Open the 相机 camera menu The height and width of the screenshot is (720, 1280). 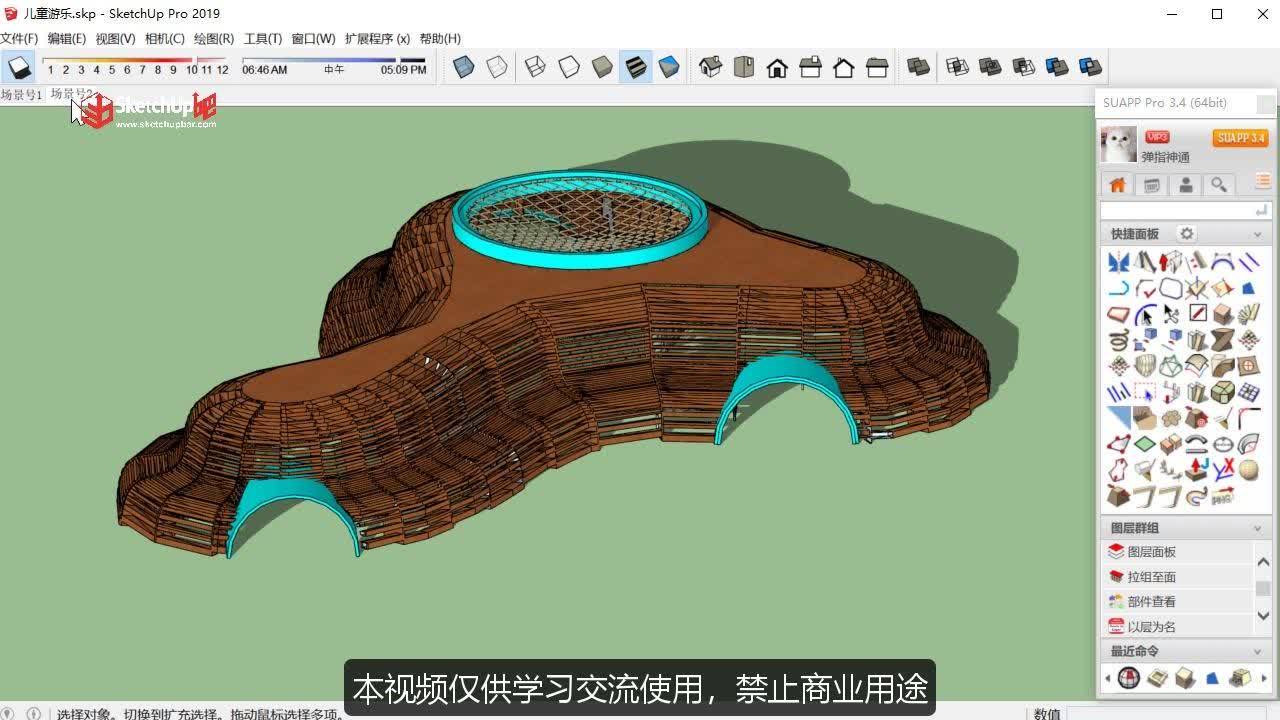point(165,38)
